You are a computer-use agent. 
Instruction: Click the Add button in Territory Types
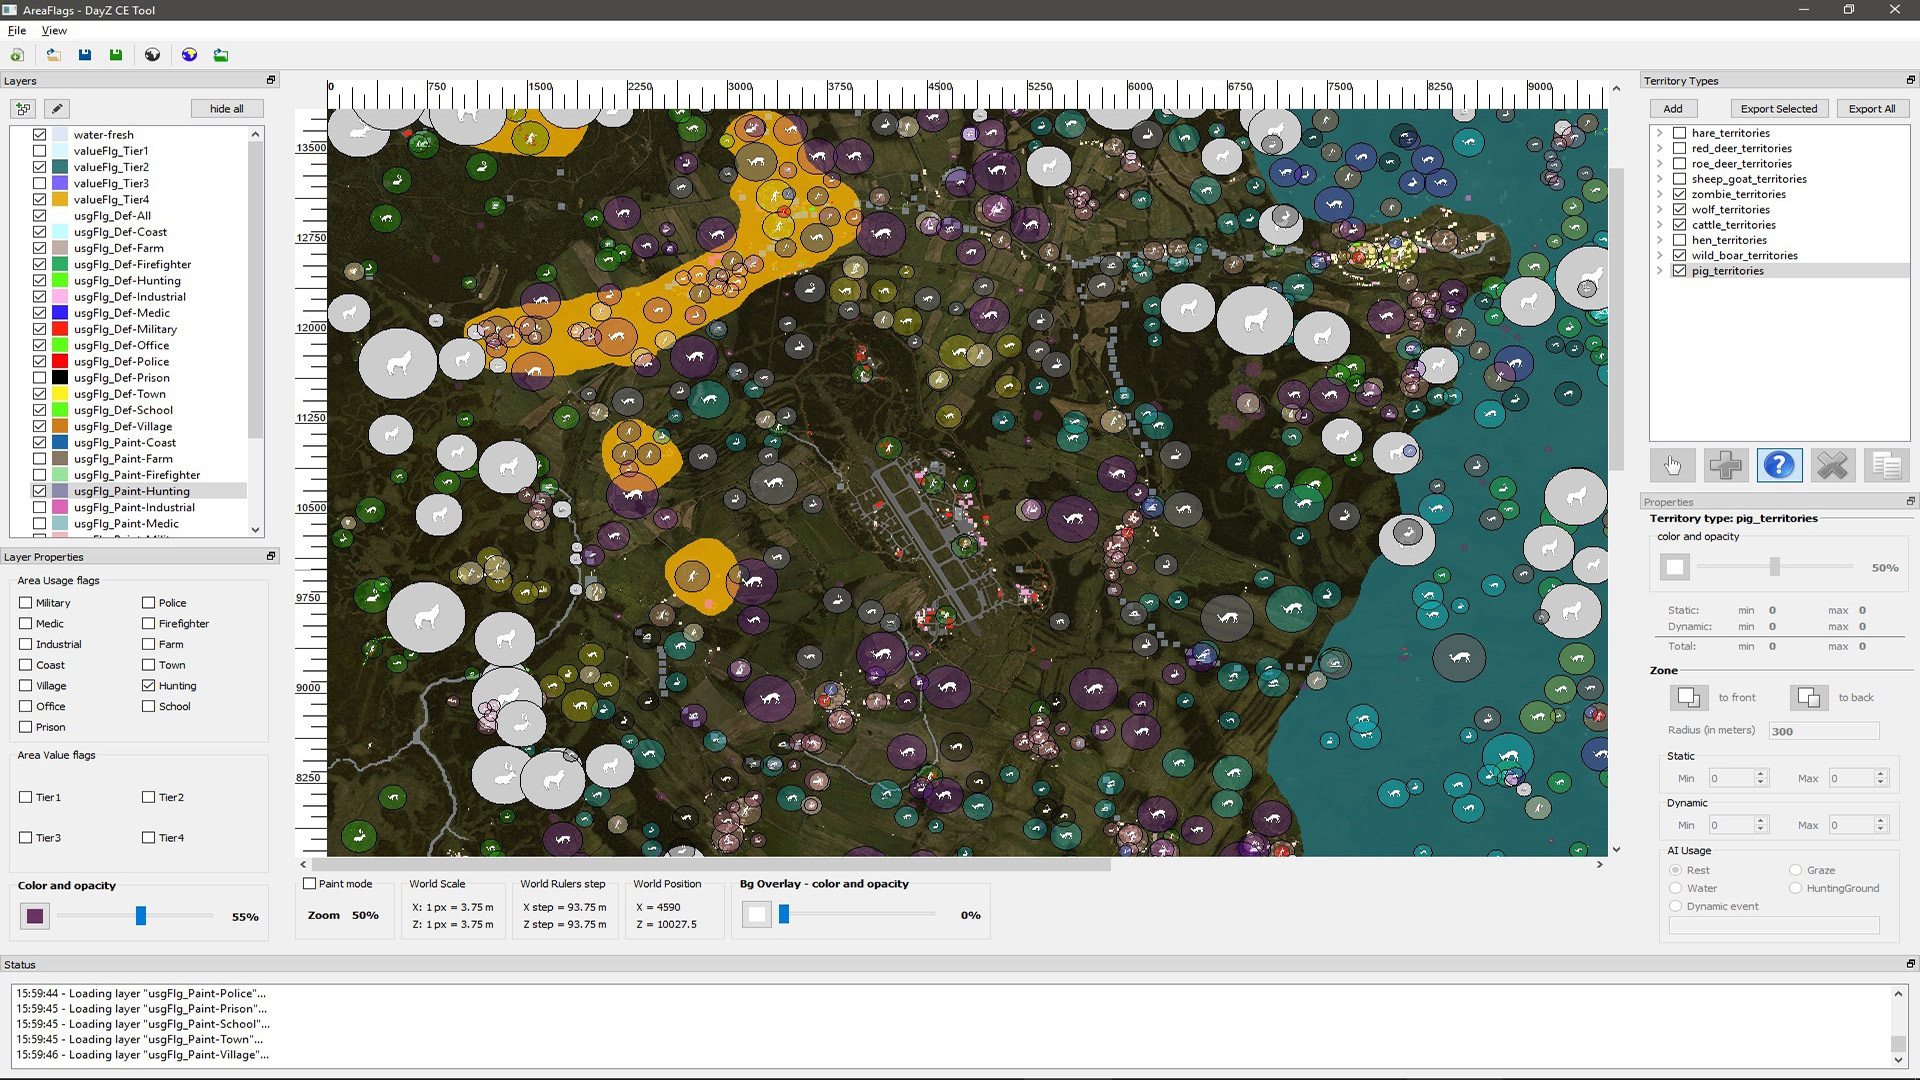tap(1671, 108)
